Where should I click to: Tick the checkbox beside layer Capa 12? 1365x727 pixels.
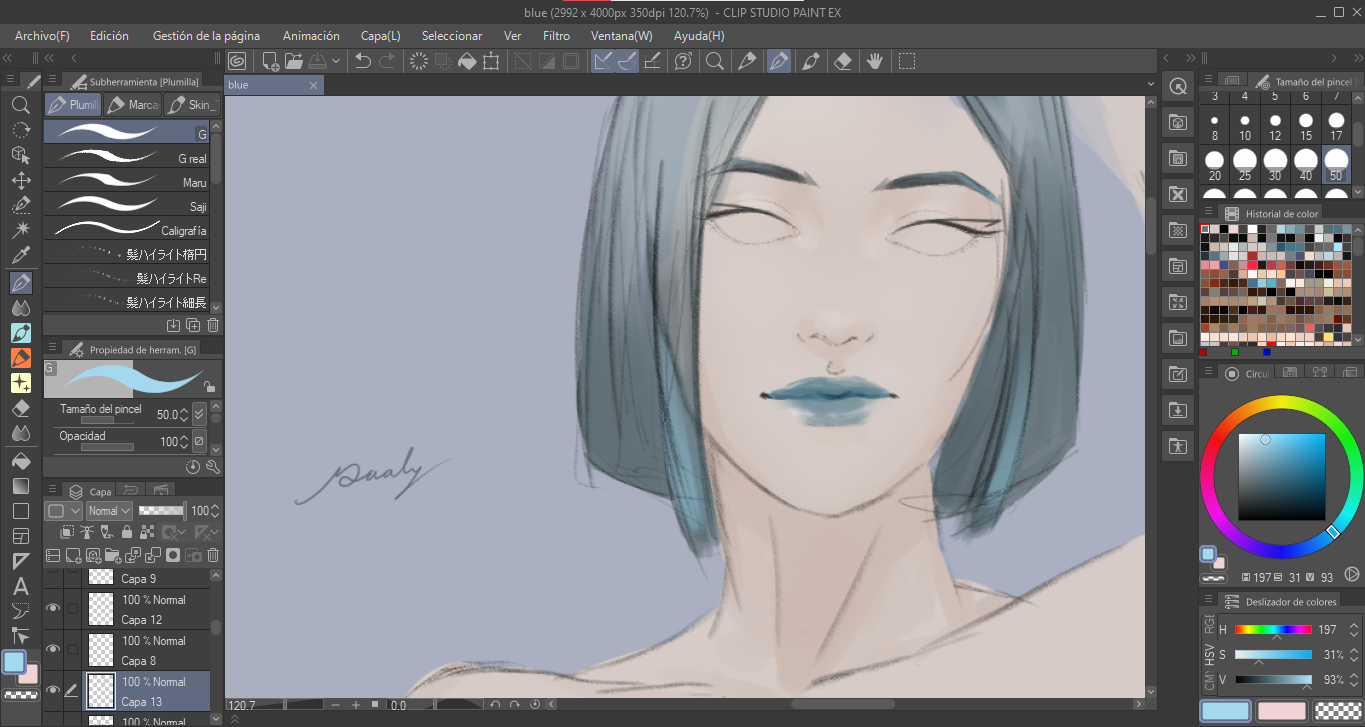tap(72, 608)
